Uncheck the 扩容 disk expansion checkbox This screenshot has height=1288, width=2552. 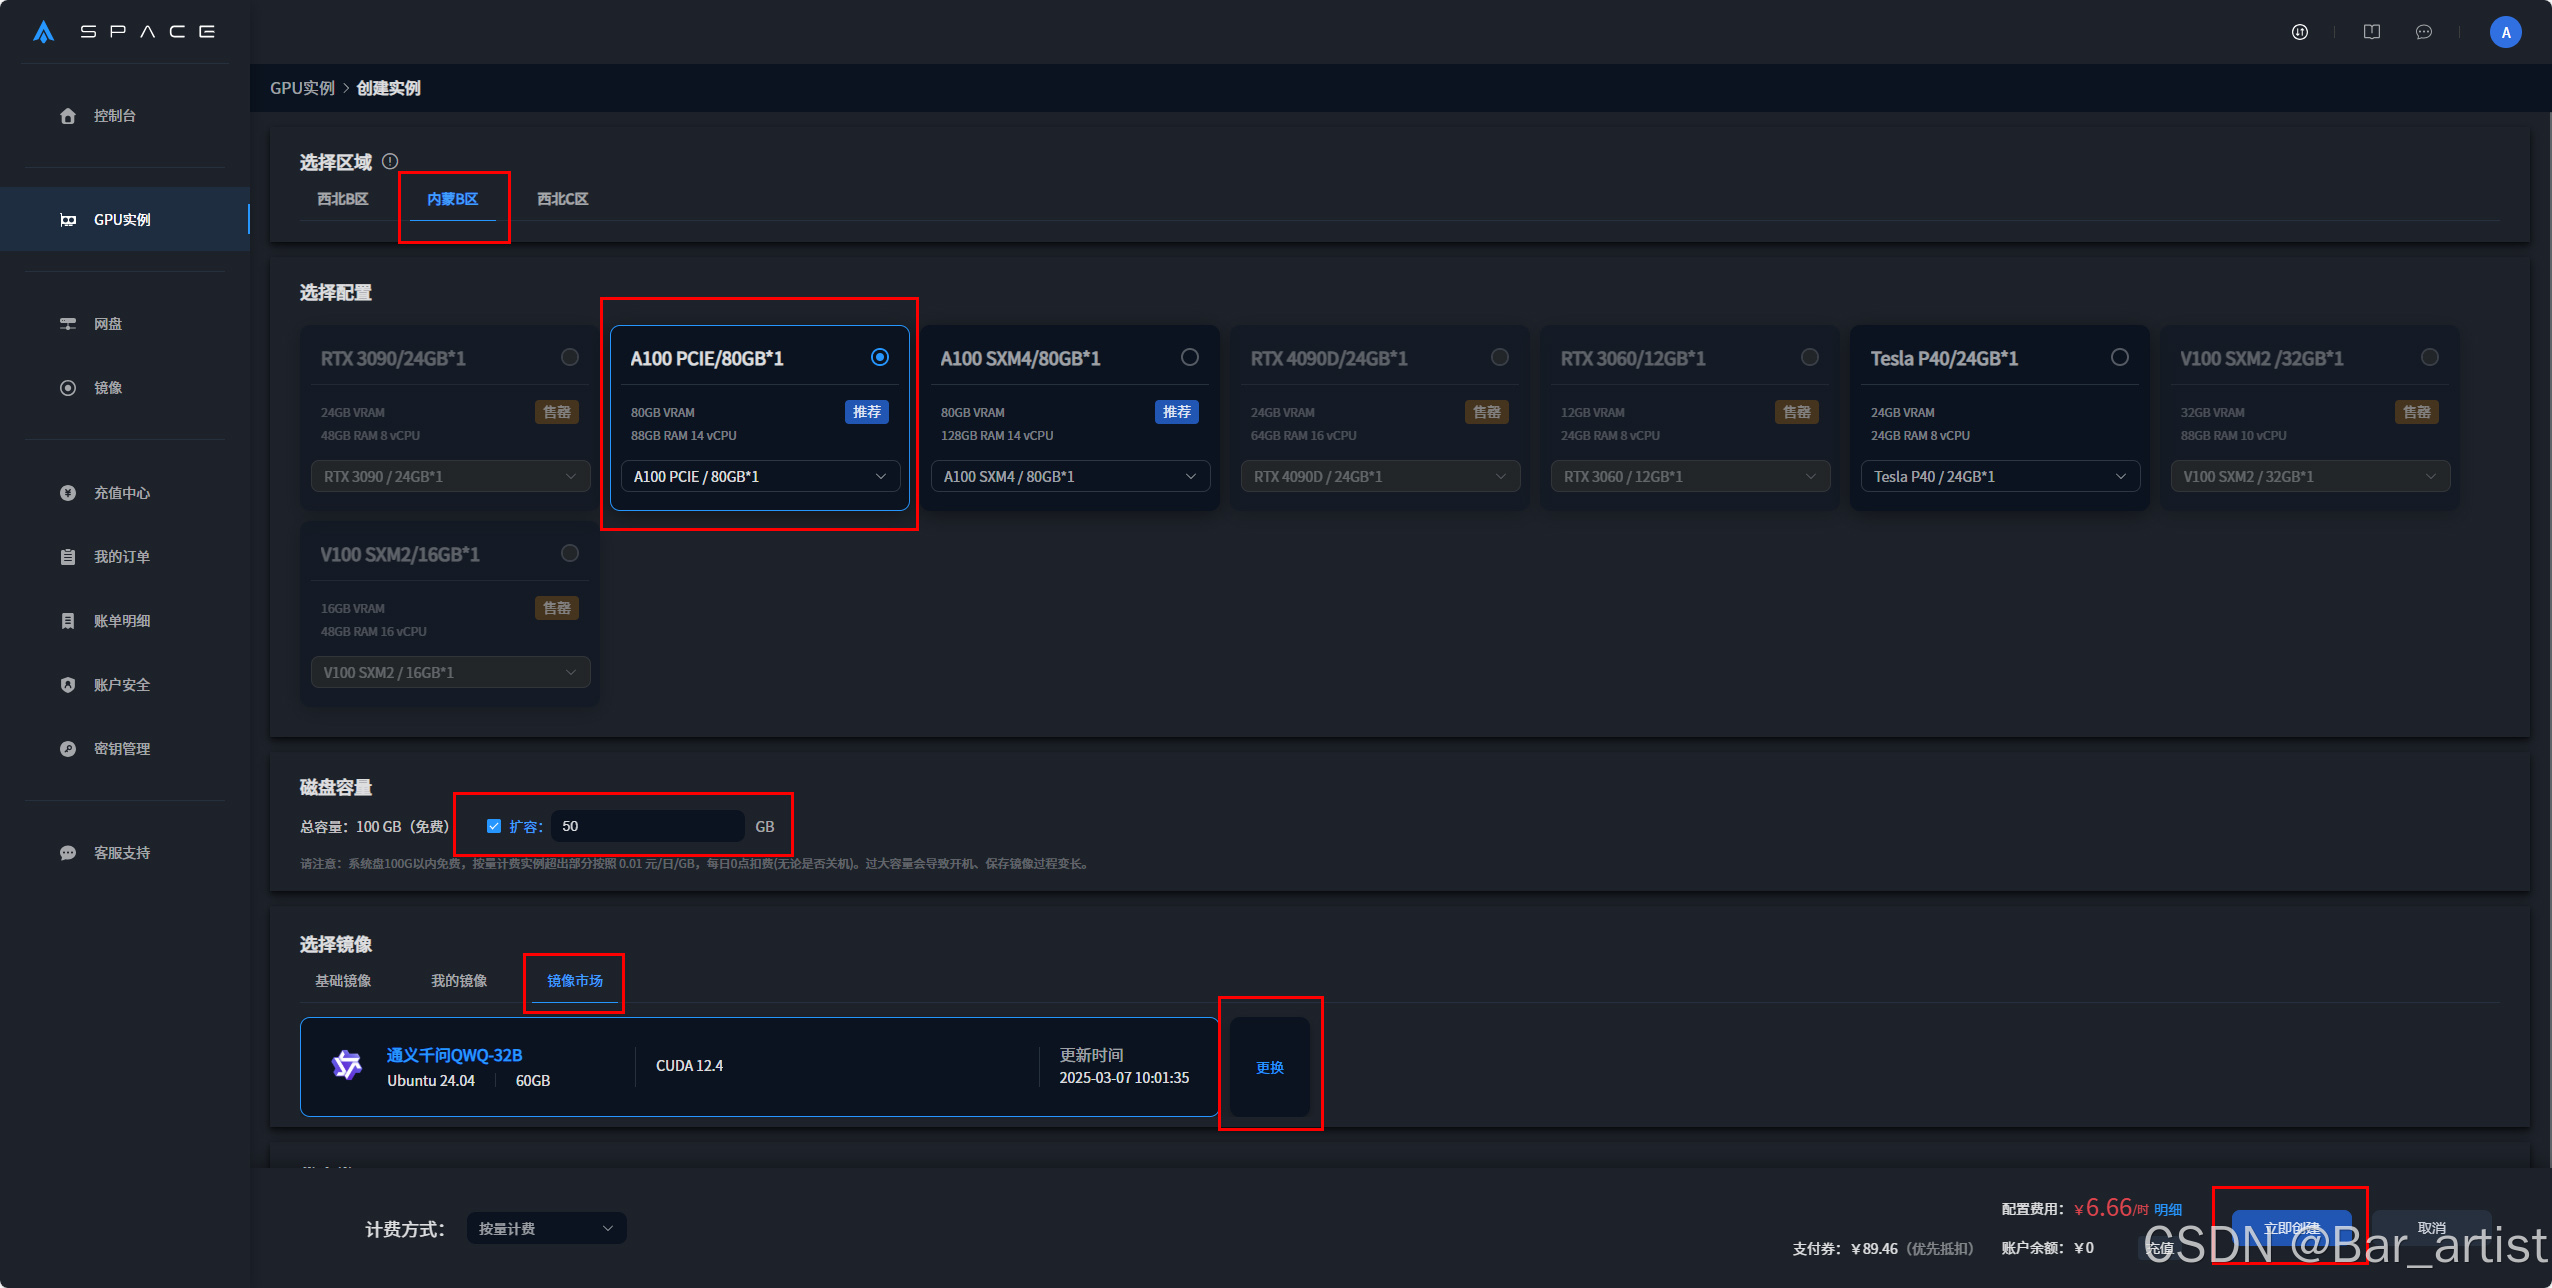coord(494,826)
